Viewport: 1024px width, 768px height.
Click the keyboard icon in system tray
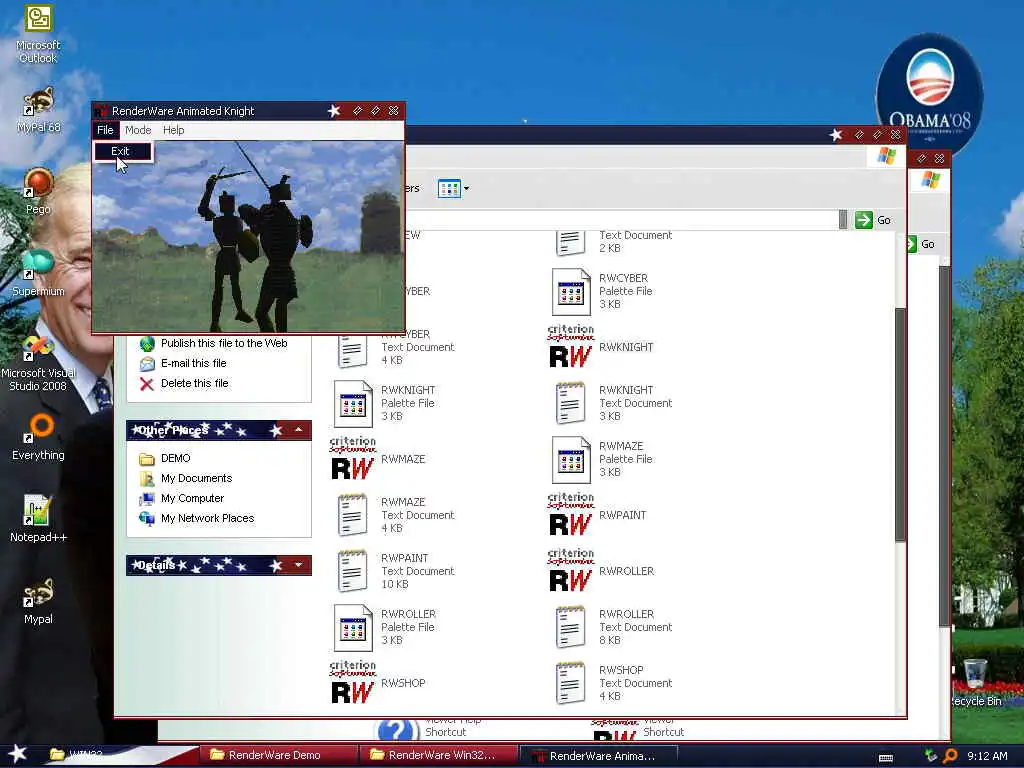click(886, 758)
